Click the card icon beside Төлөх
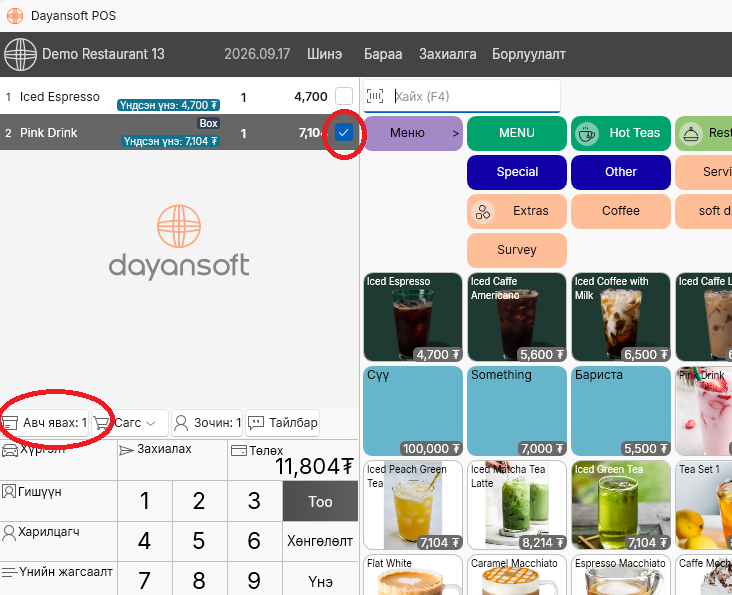The width and height of the screenshot is (732, 595). (239, 450)
